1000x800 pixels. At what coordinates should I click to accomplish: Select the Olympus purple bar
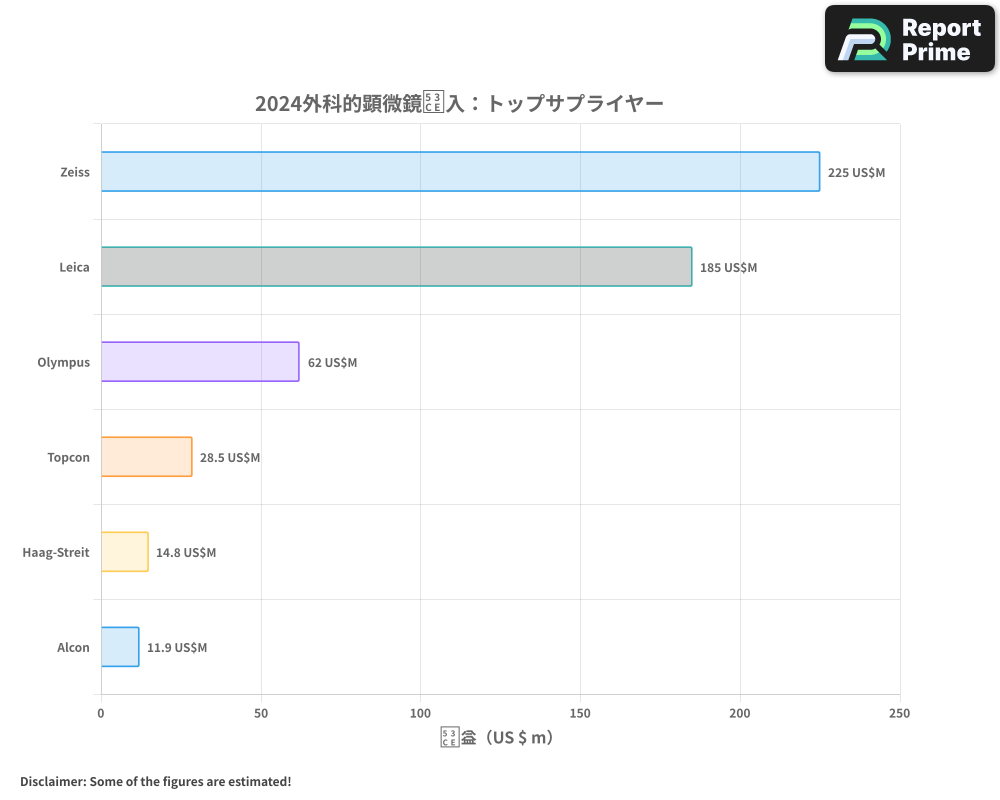[x=200, y=362]
